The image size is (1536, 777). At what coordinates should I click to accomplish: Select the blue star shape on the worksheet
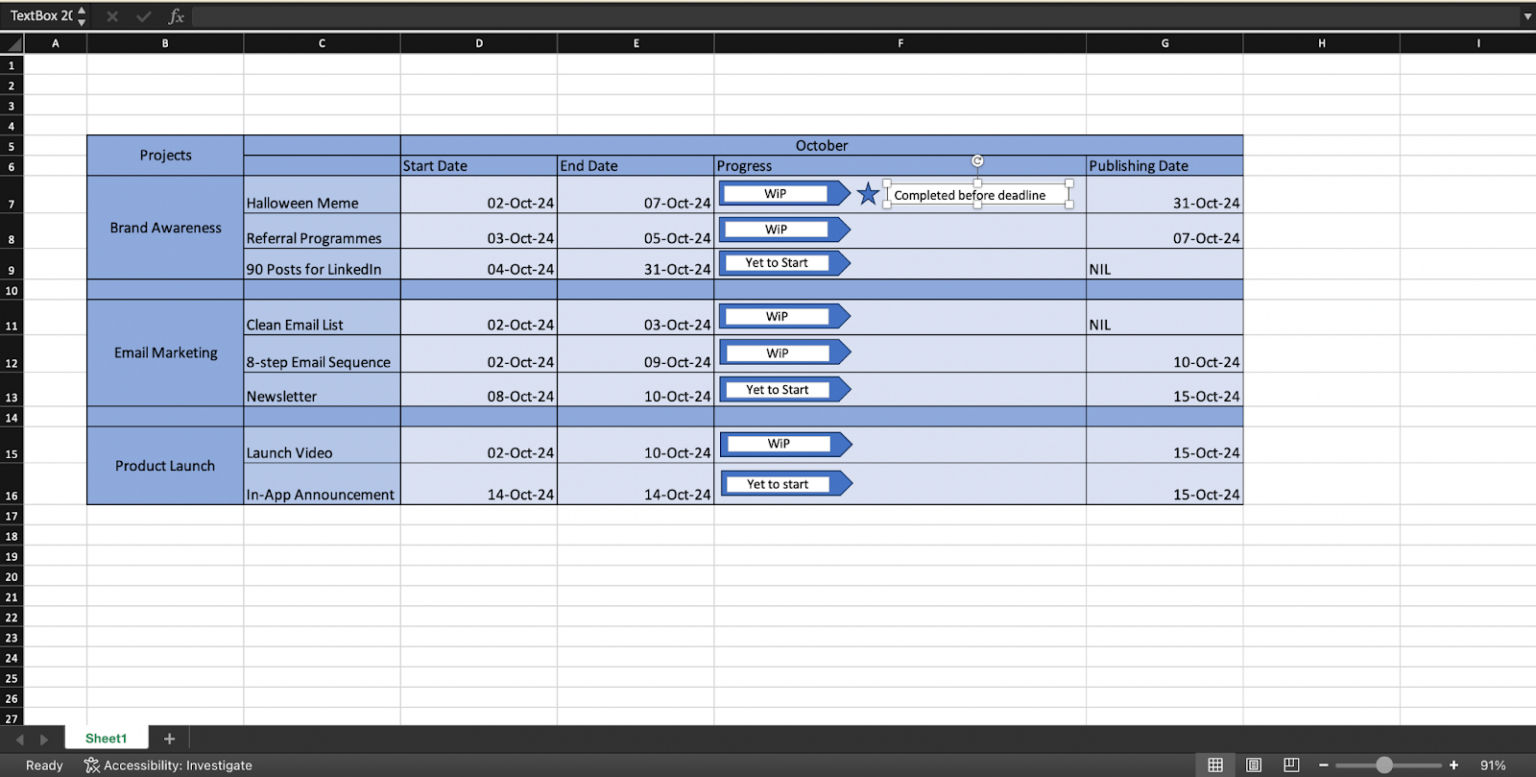tap(868, 193)
